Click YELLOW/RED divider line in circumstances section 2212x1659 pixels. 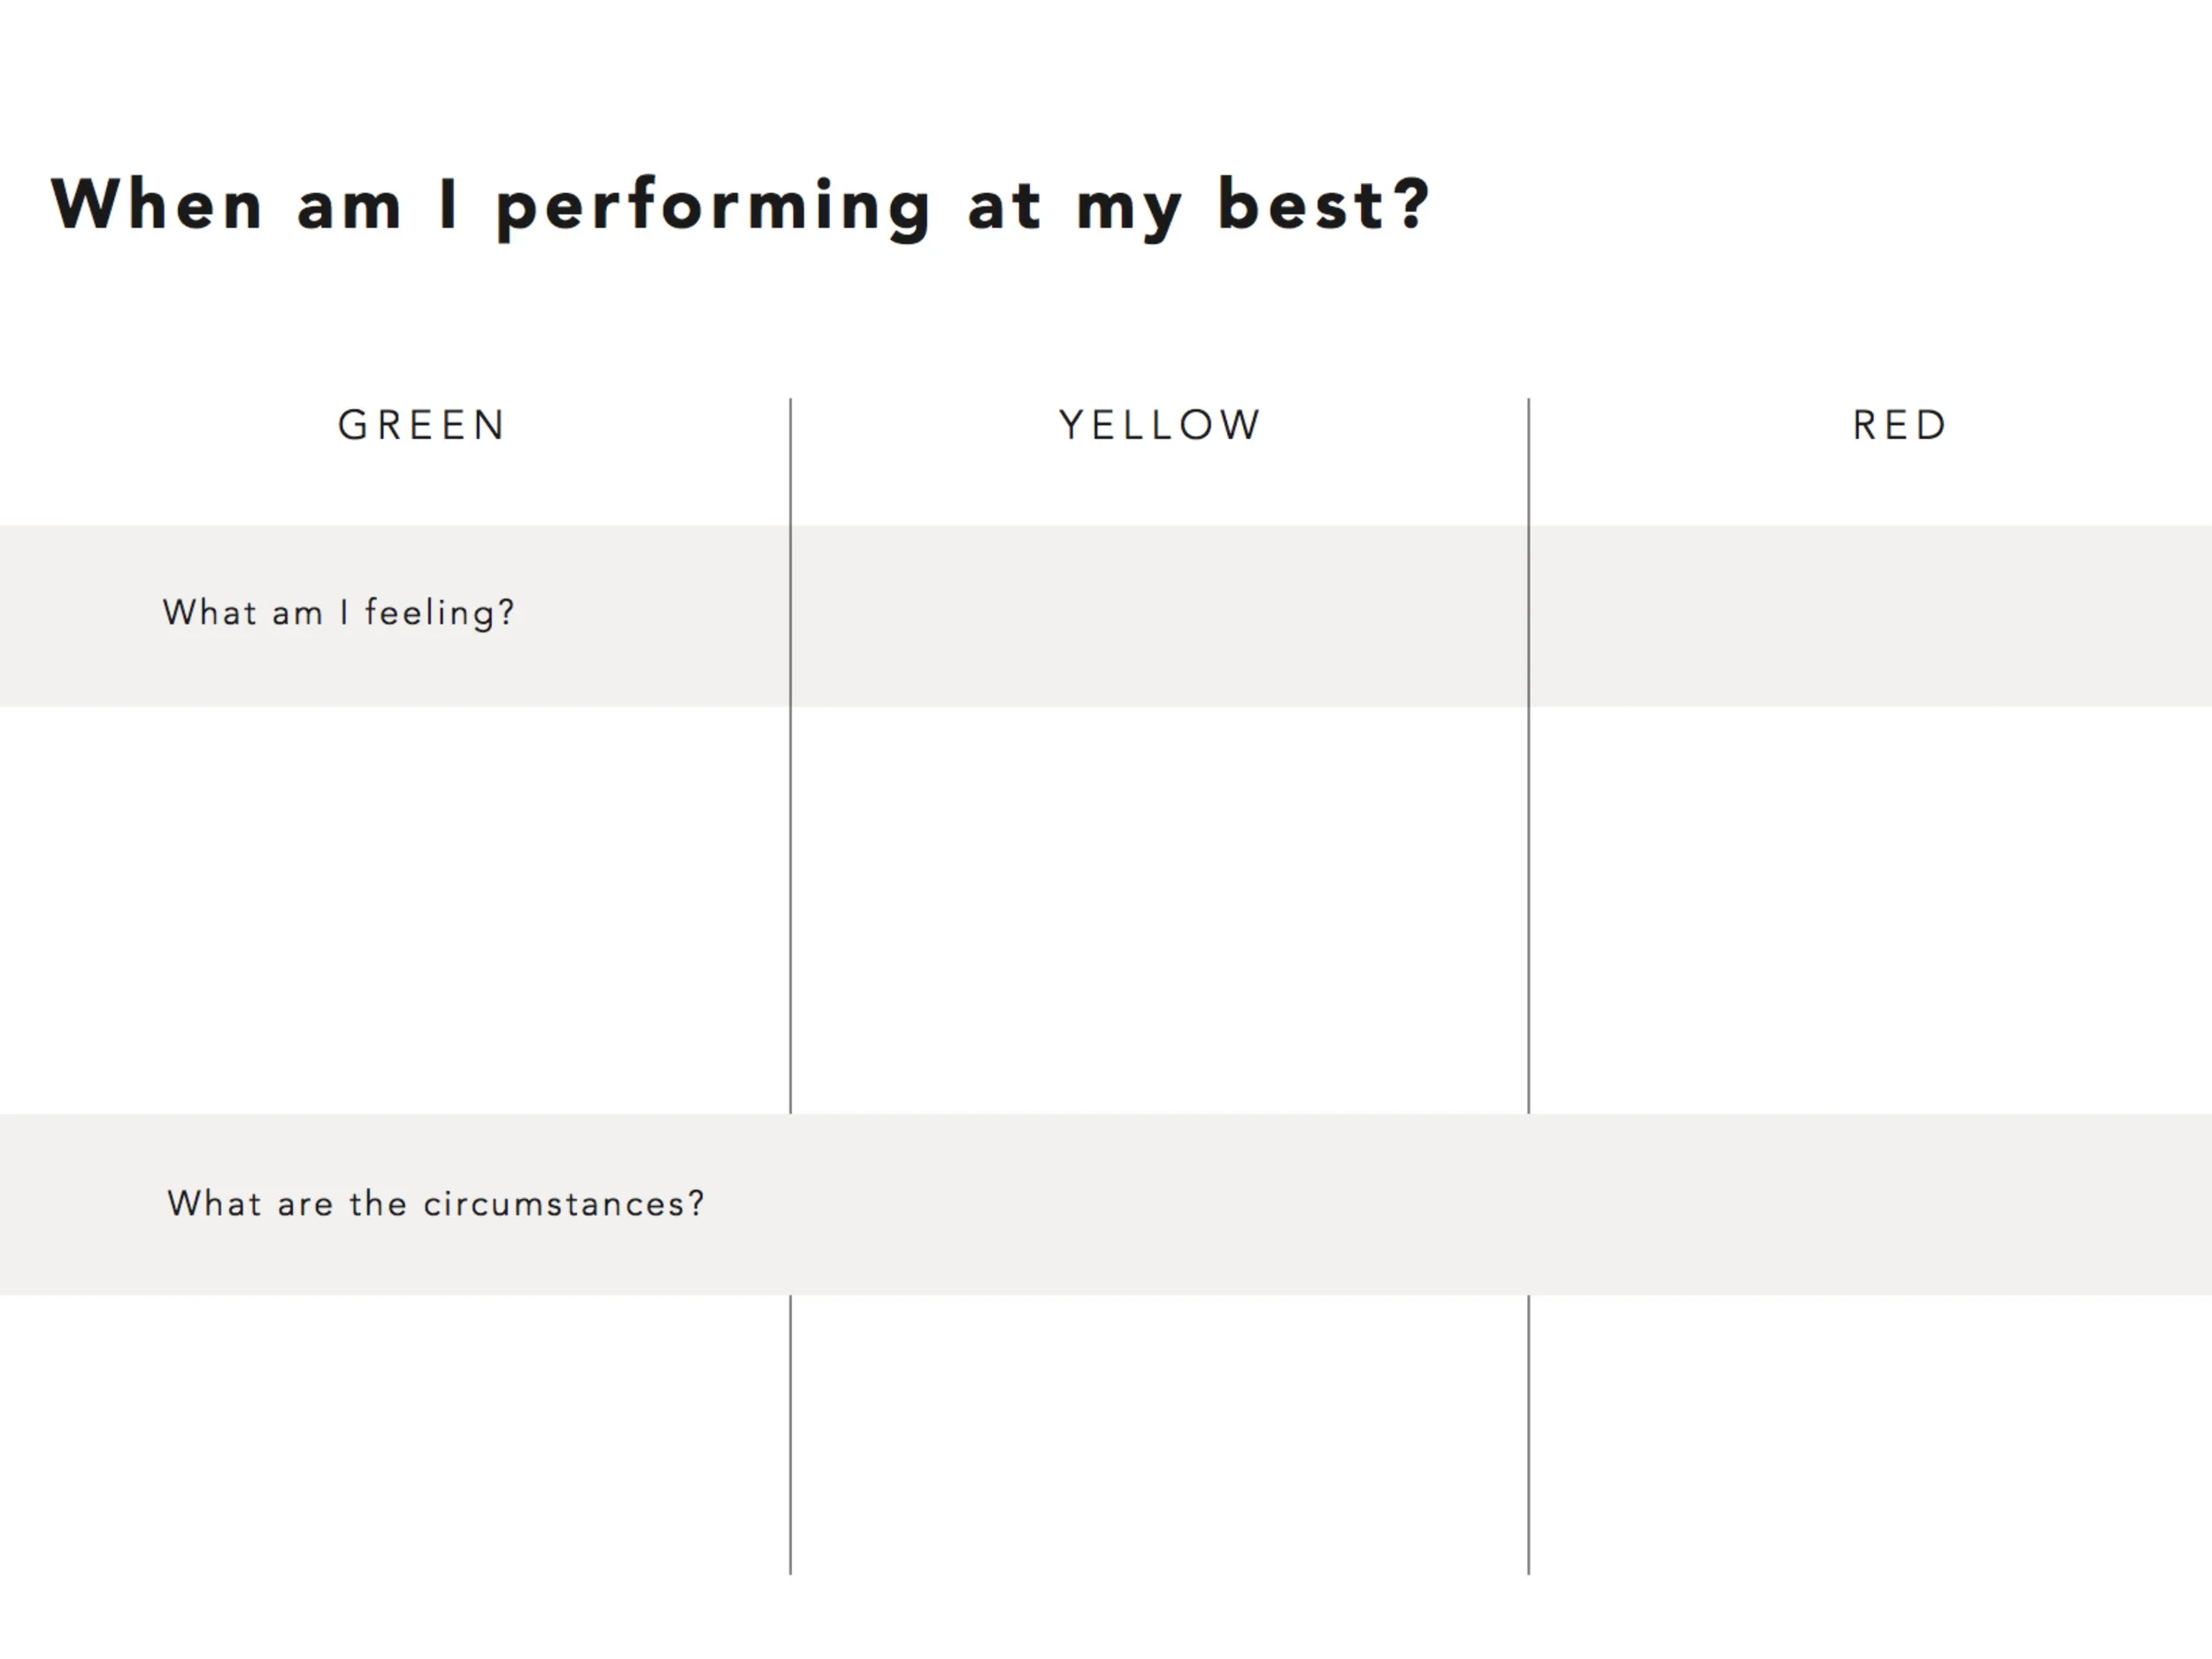(1528, 1435)
